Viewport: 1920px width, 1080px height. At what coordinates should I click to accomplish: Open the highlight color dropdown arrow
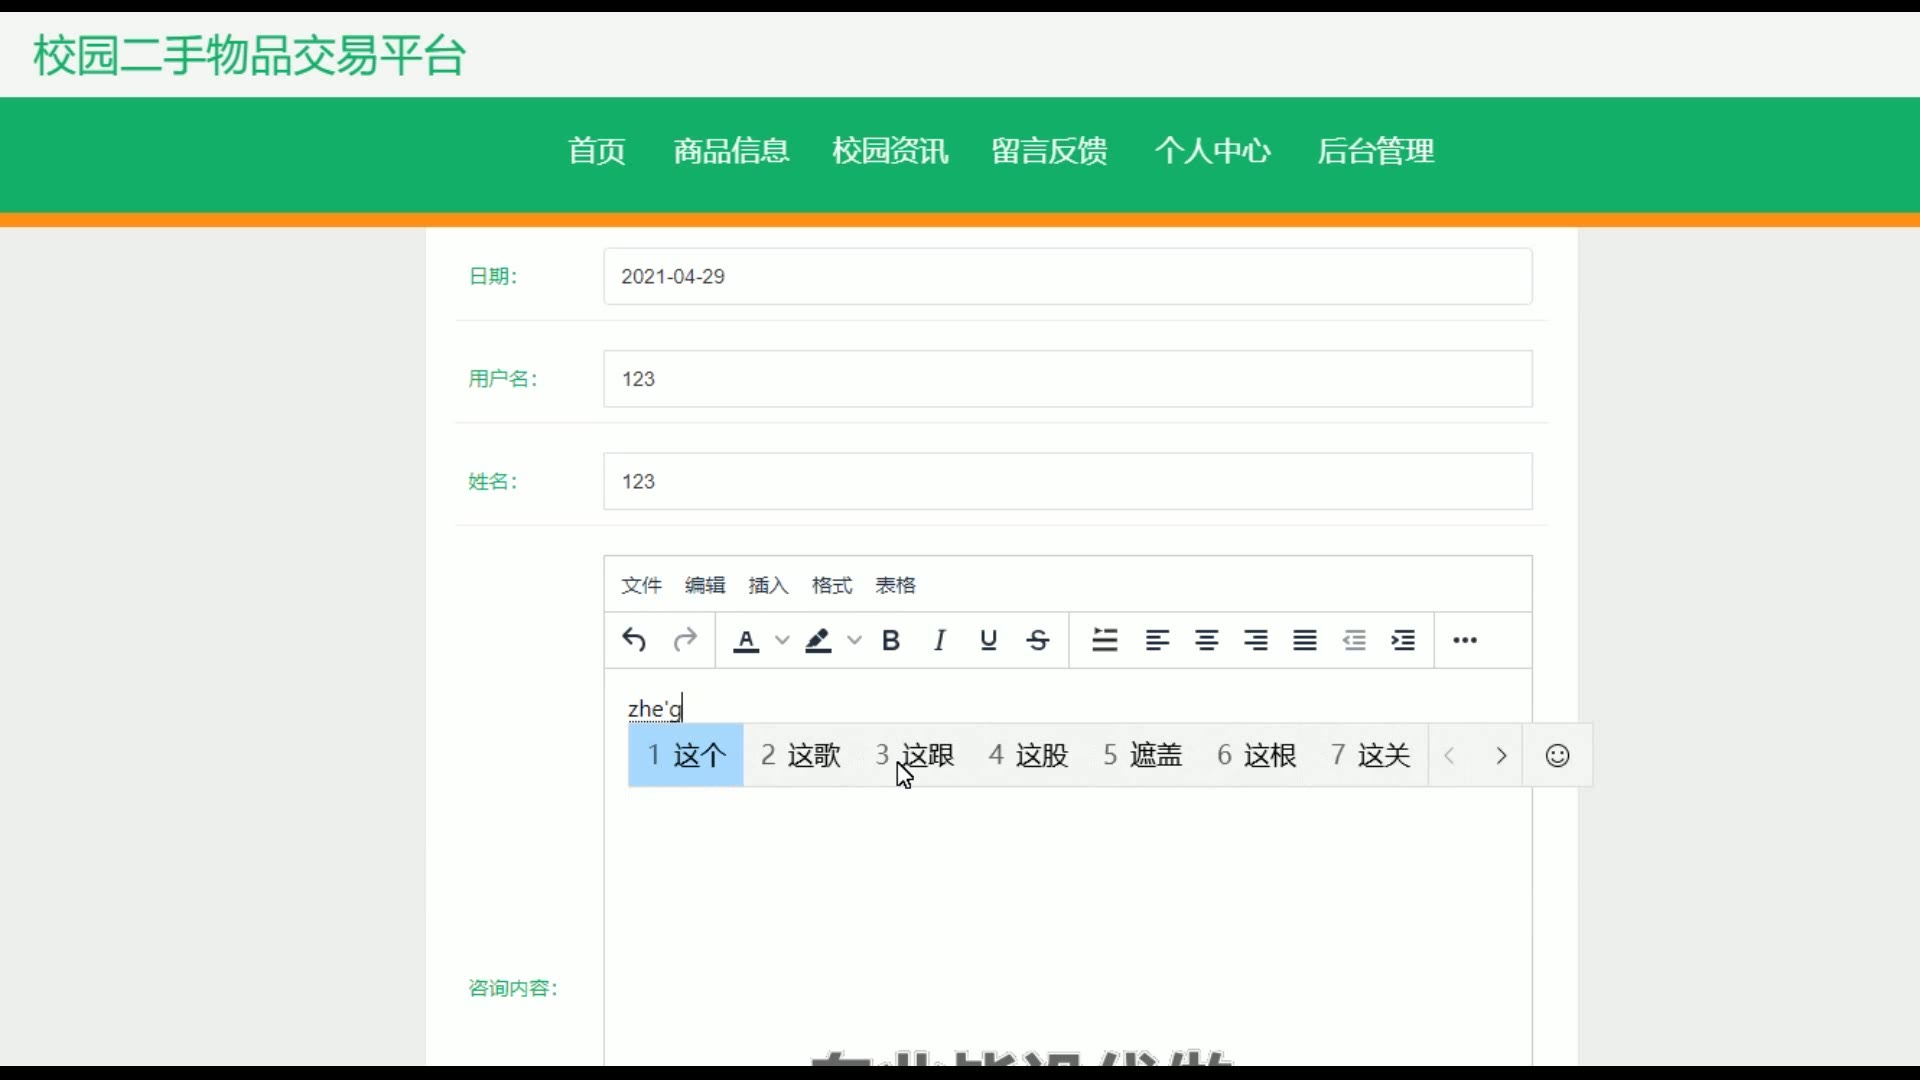click(x=854, y=640)
